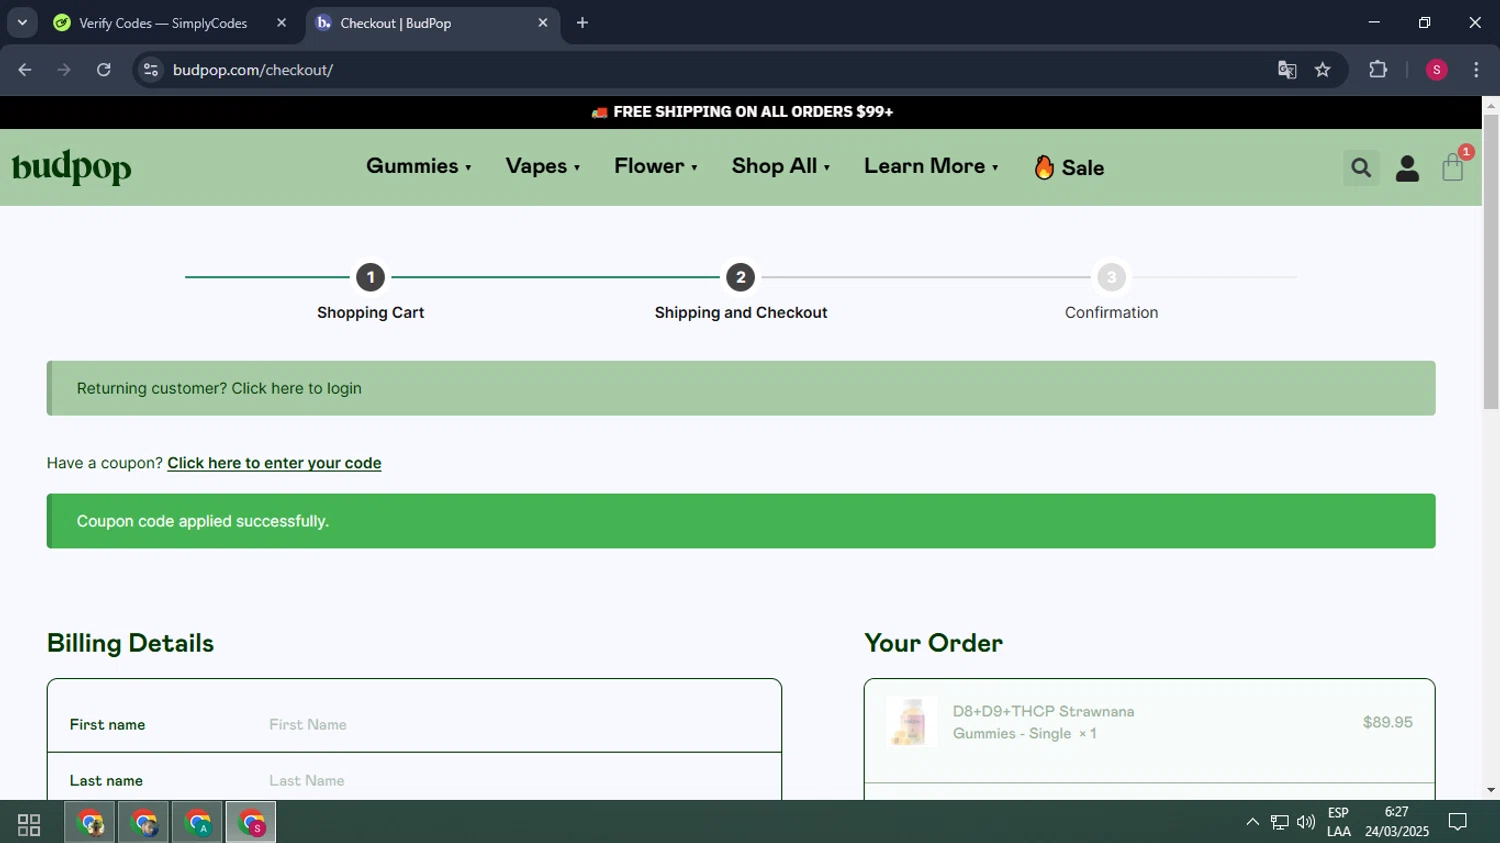
Task: Click here to enter your coupon code
Action: pyautogui.click(x=274, y=463)
